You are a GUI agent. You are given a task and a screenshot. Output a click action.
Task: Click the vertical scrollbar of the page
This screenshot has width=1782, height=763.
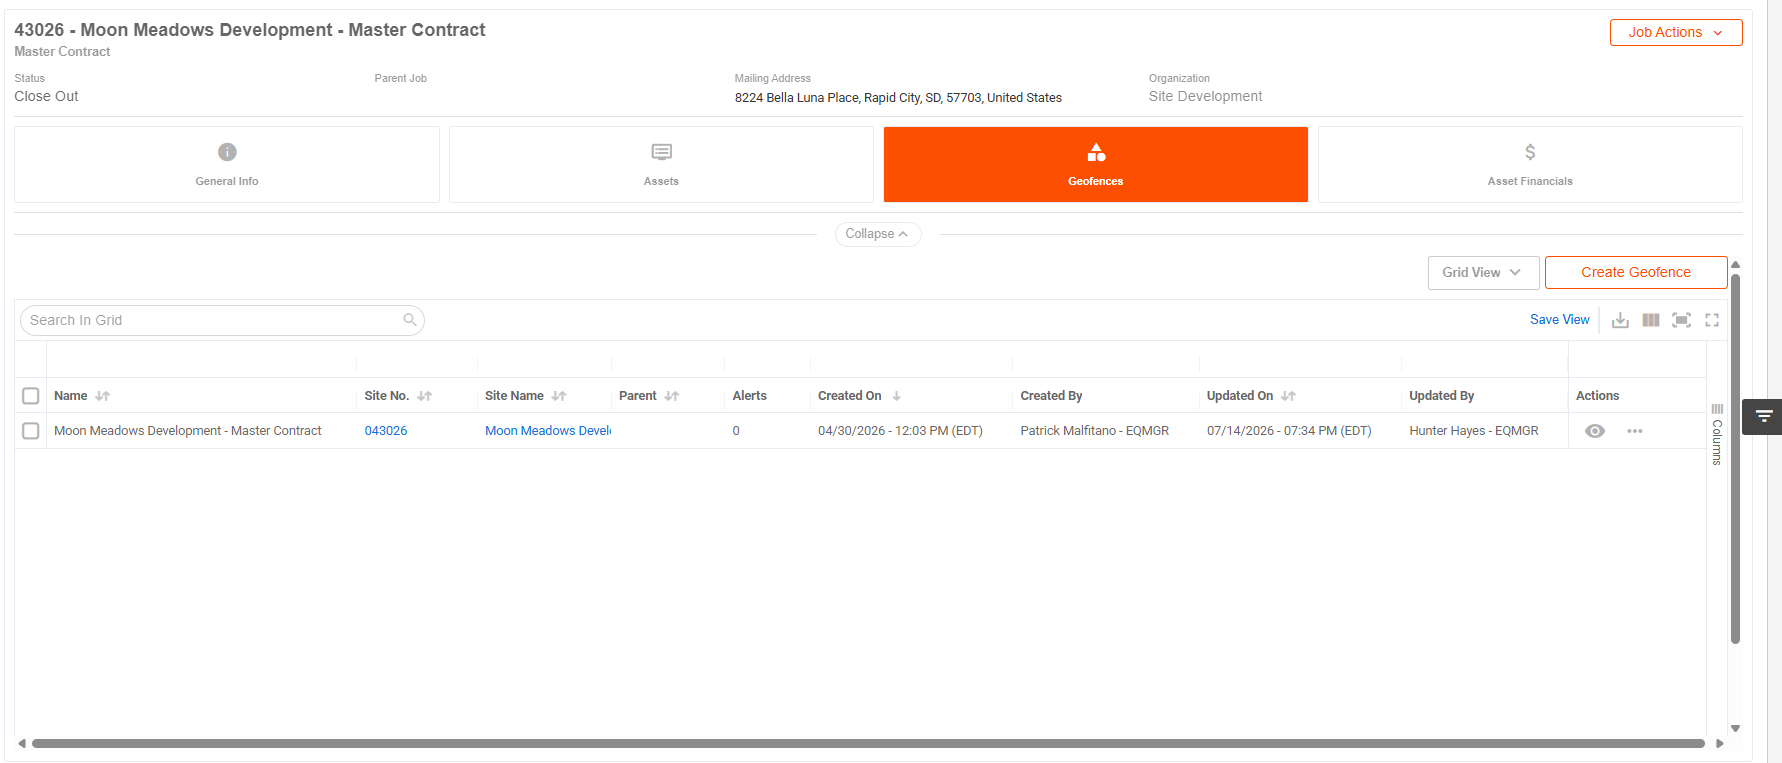1735,458
